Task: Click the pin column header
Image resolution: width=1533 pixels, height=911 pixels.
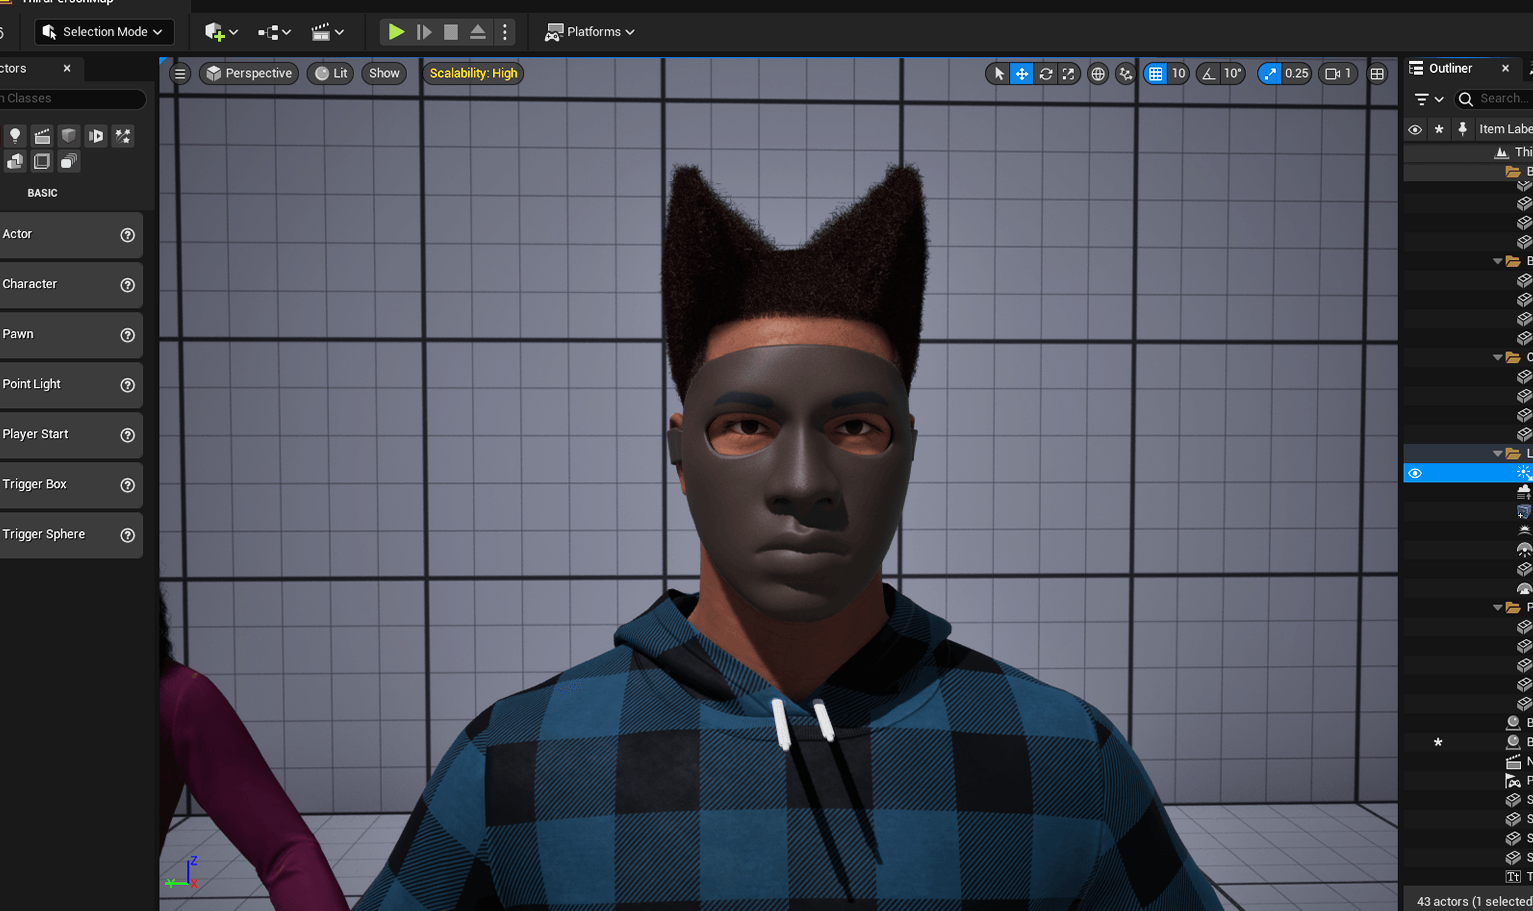Action: click(x=1463, y=129)
